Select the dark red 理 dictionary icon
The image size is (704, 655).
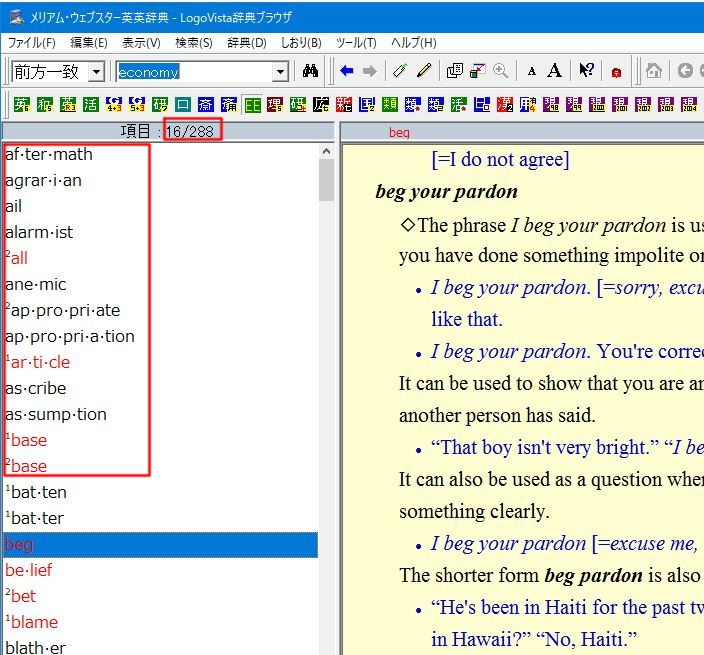coord(275,105)
